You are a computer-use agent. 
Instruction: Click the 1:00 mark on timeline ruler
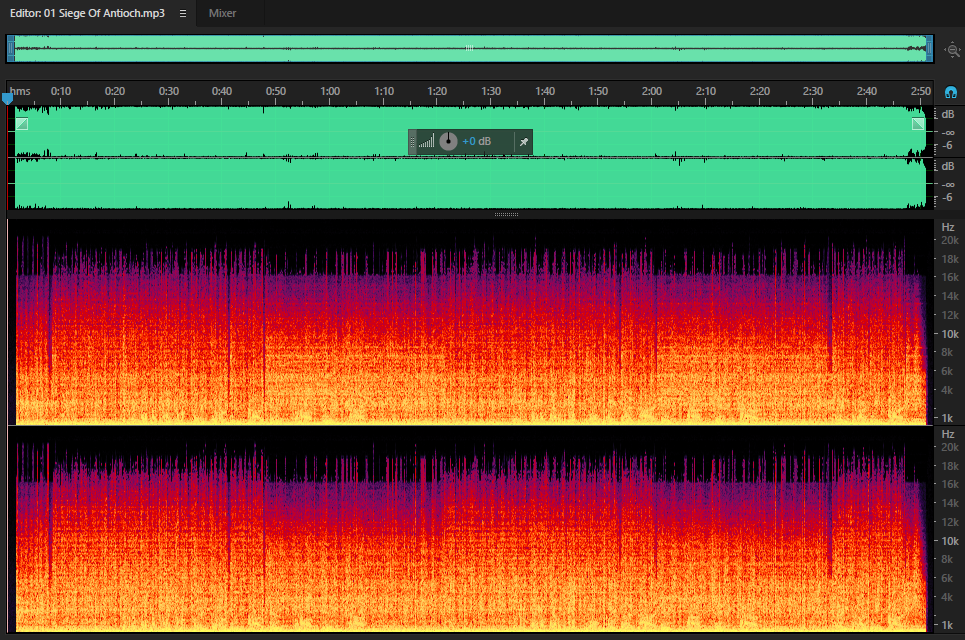click(x=330, y=91)
